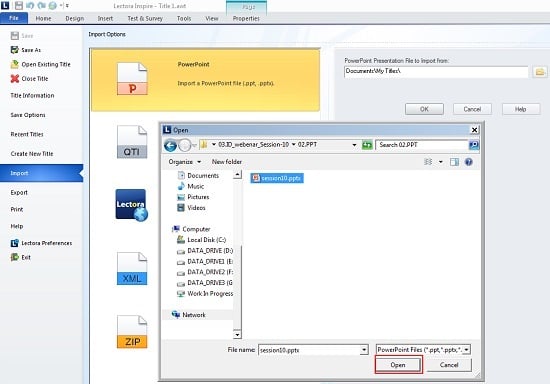This screenshot has height=384, width=550.
Task: Click the Open button in dialog
Action: coord(398,365)
